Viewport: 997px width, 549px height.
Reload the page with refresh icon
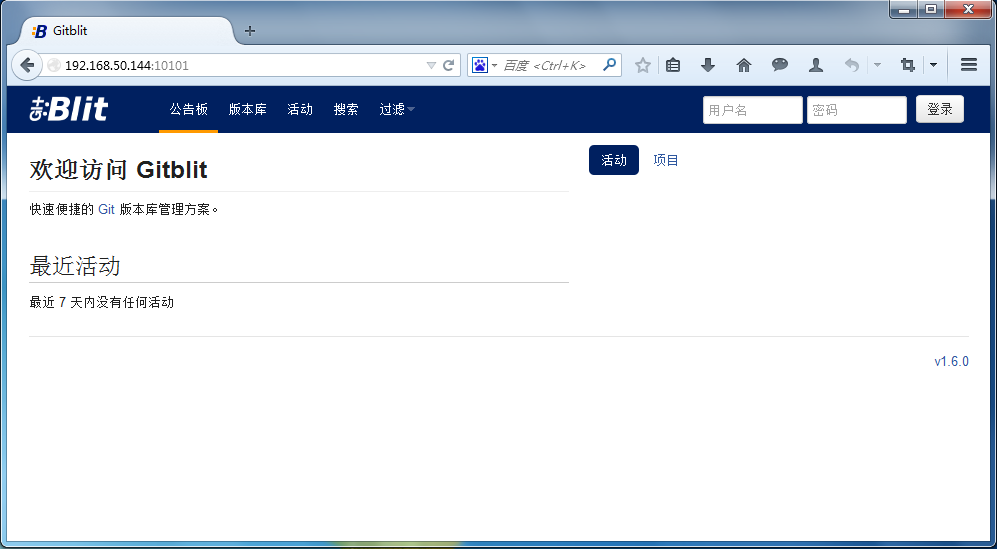[449, 66]
